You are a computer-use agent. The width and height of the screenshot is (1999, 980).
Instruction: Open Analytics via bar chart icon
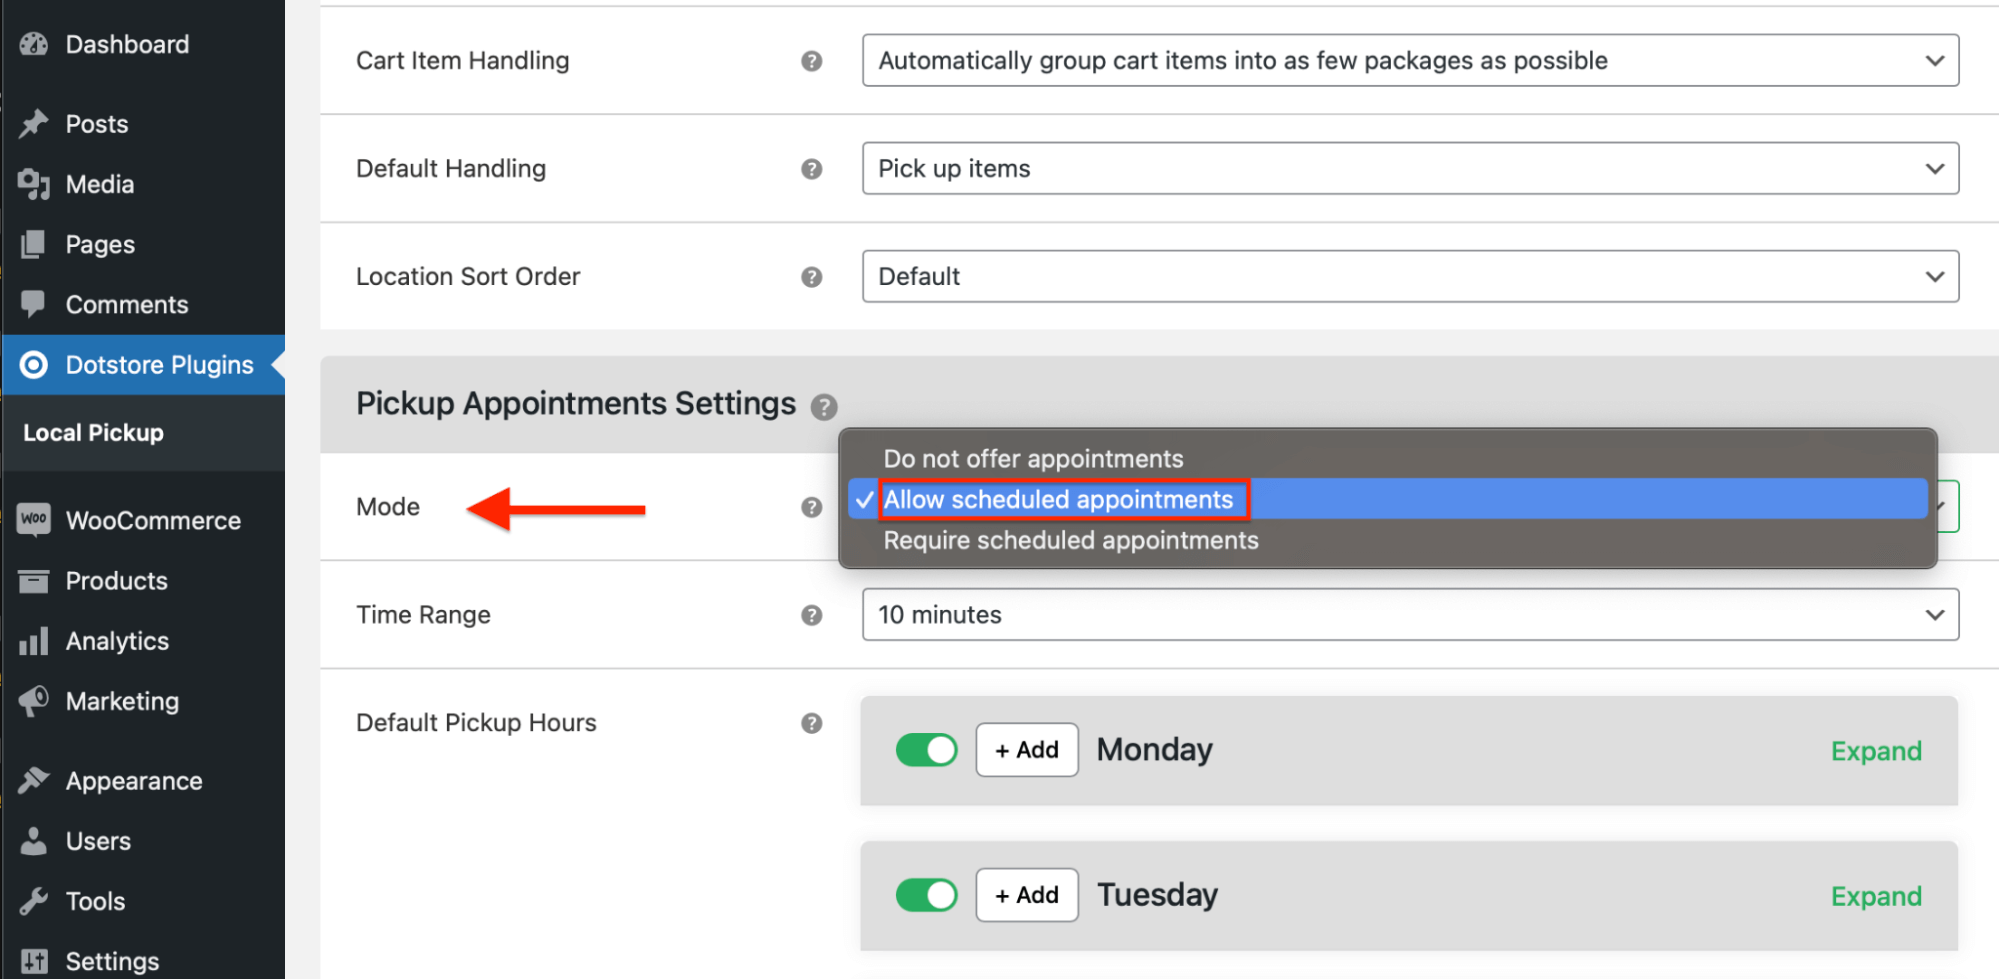(x=33, y=640)
